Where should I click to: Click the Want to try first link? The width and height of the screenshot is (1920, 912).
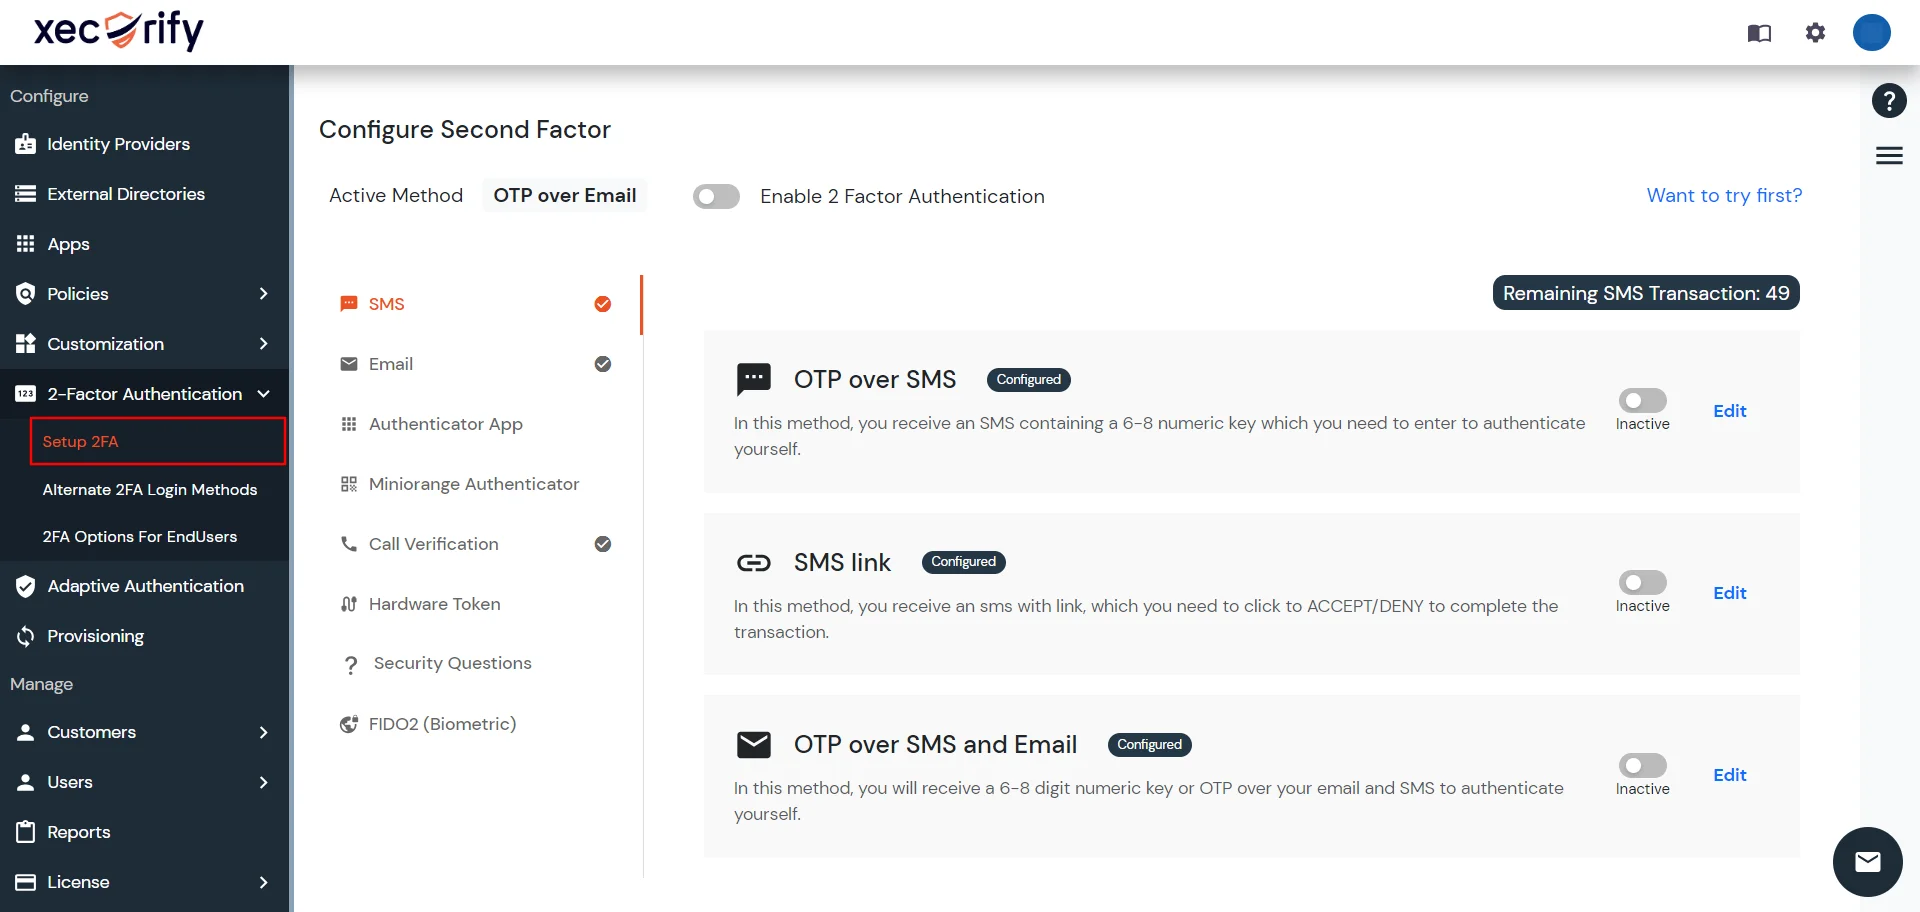[x=1723, y=196]
